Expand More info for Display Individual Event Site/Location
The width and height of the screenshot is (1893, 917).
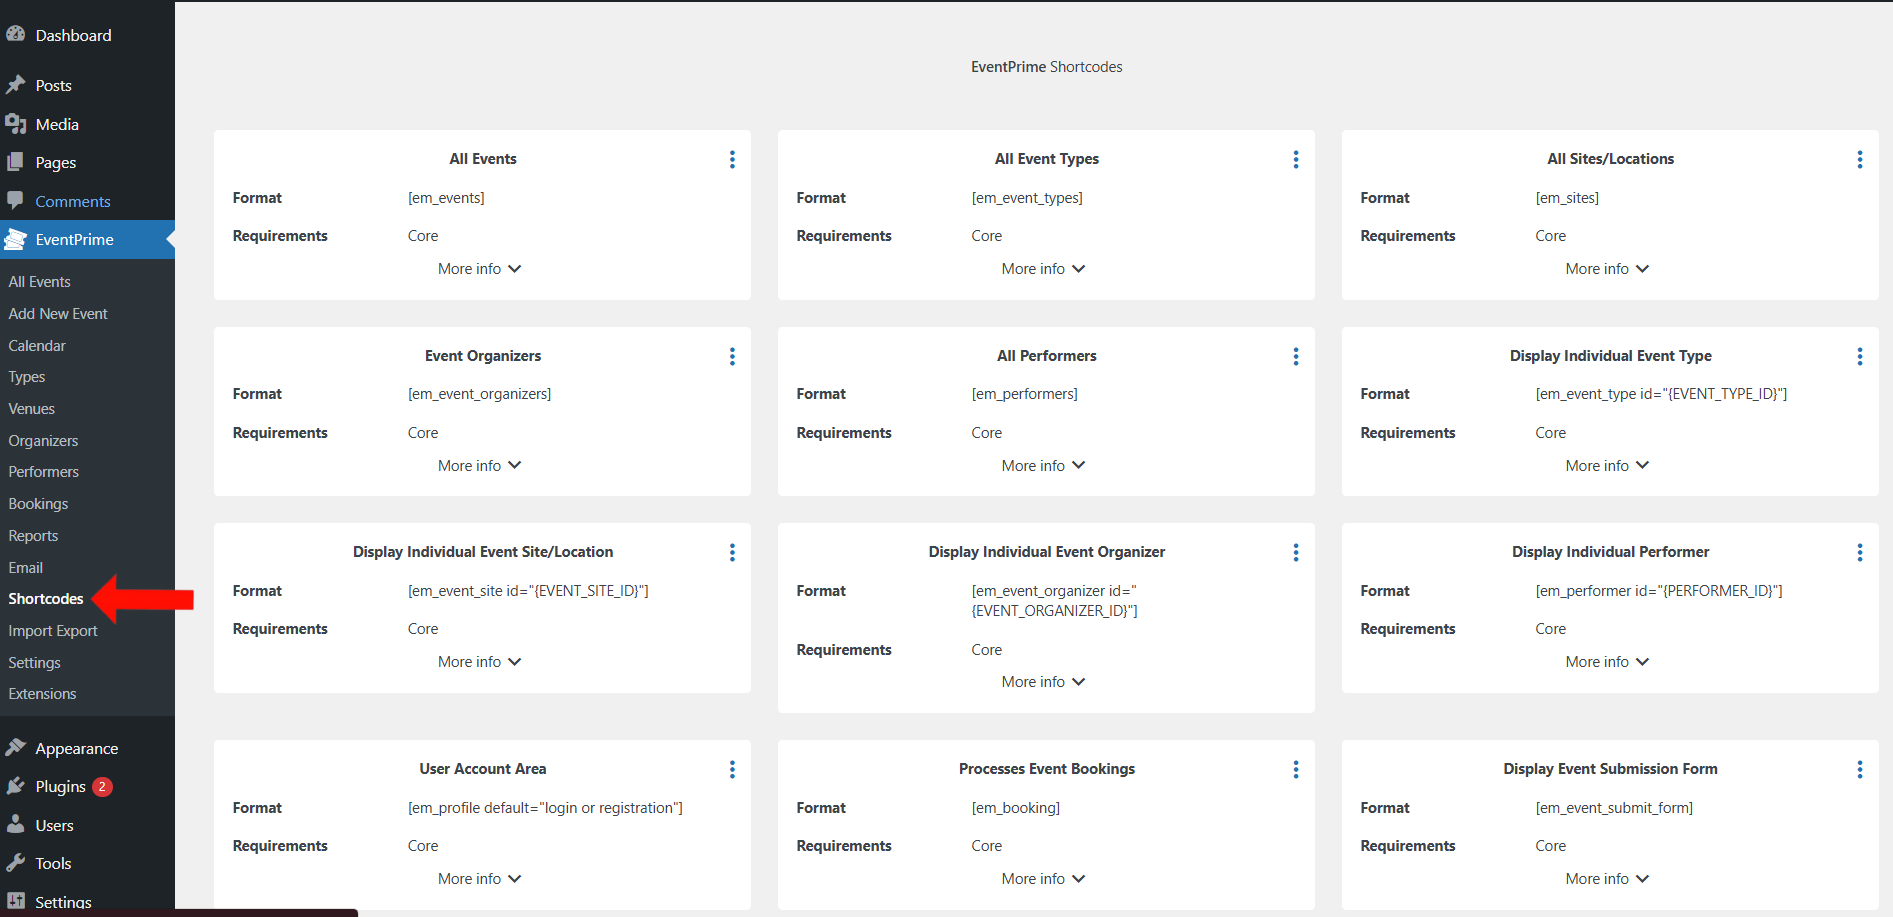(x=480, y=662)
